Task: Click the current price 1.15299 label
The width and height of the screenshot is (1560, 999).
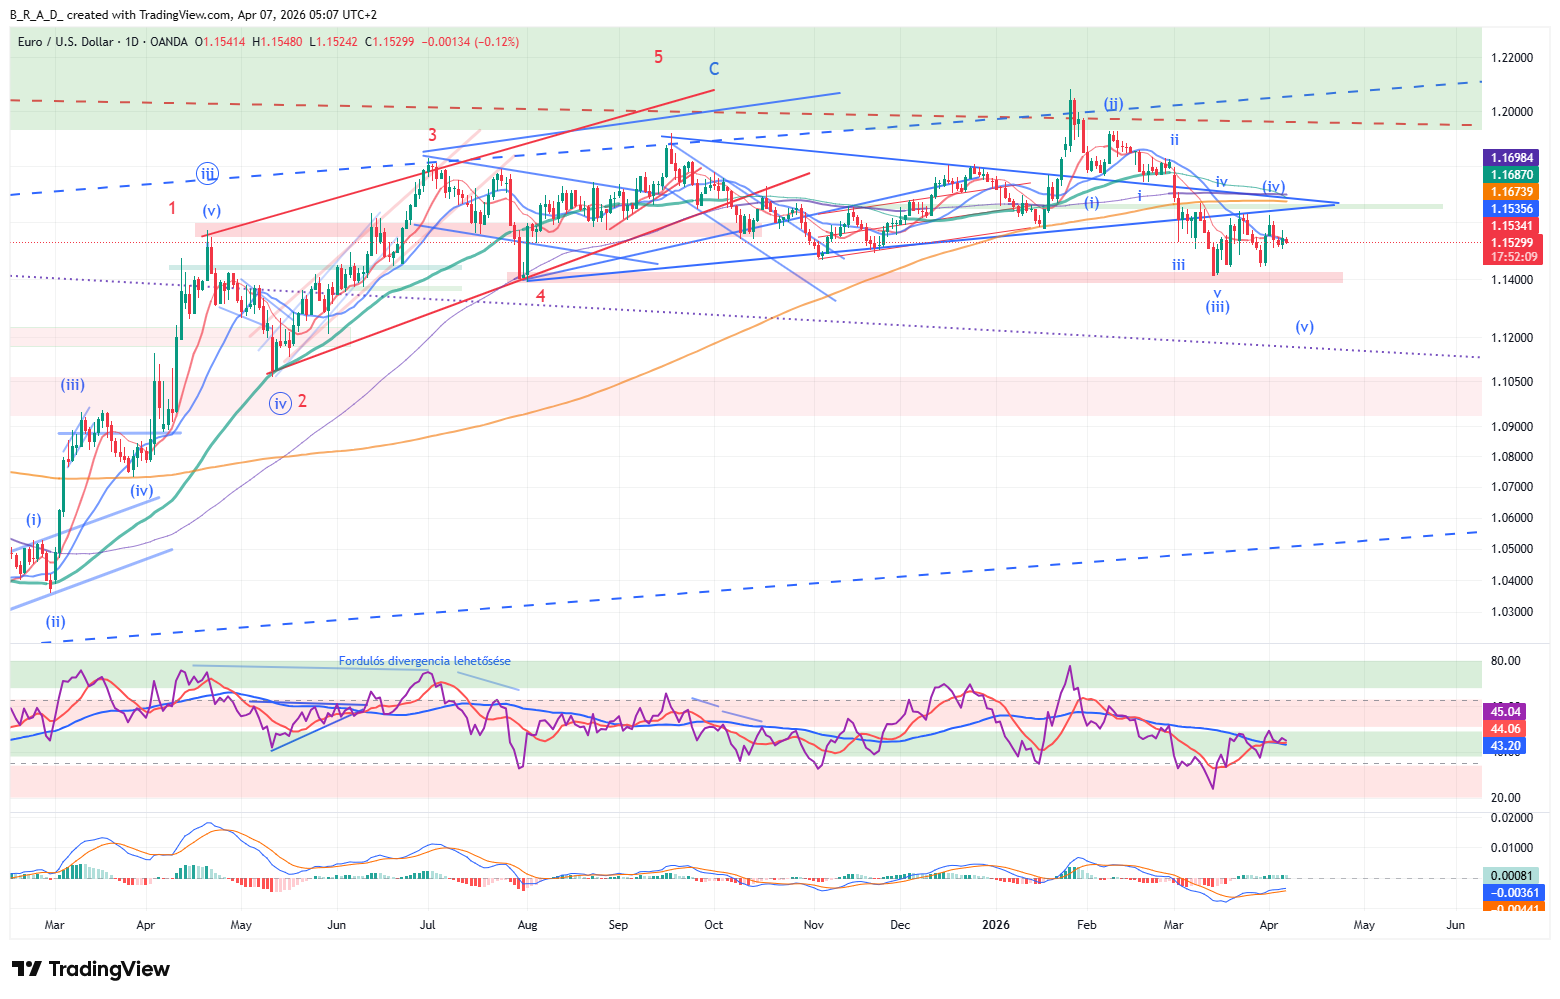Action: [x=1512, y=243]
